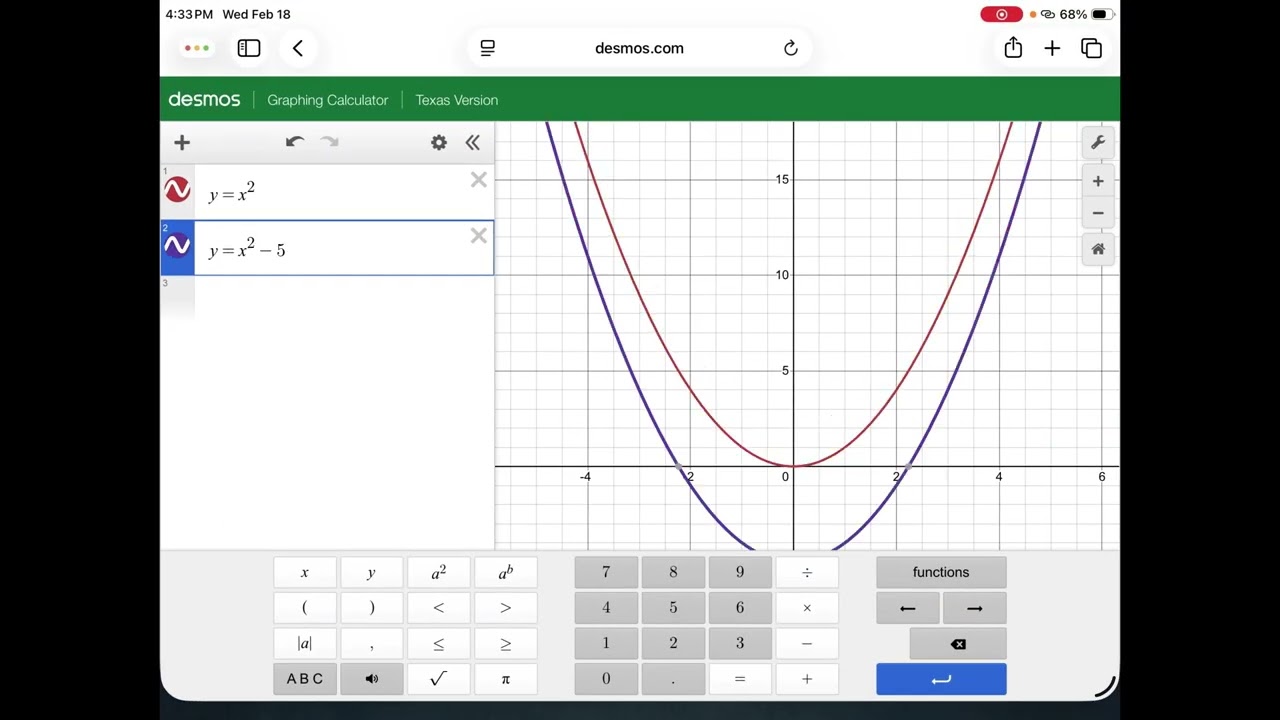Tap the right parenthesis key

click(371, 608)
